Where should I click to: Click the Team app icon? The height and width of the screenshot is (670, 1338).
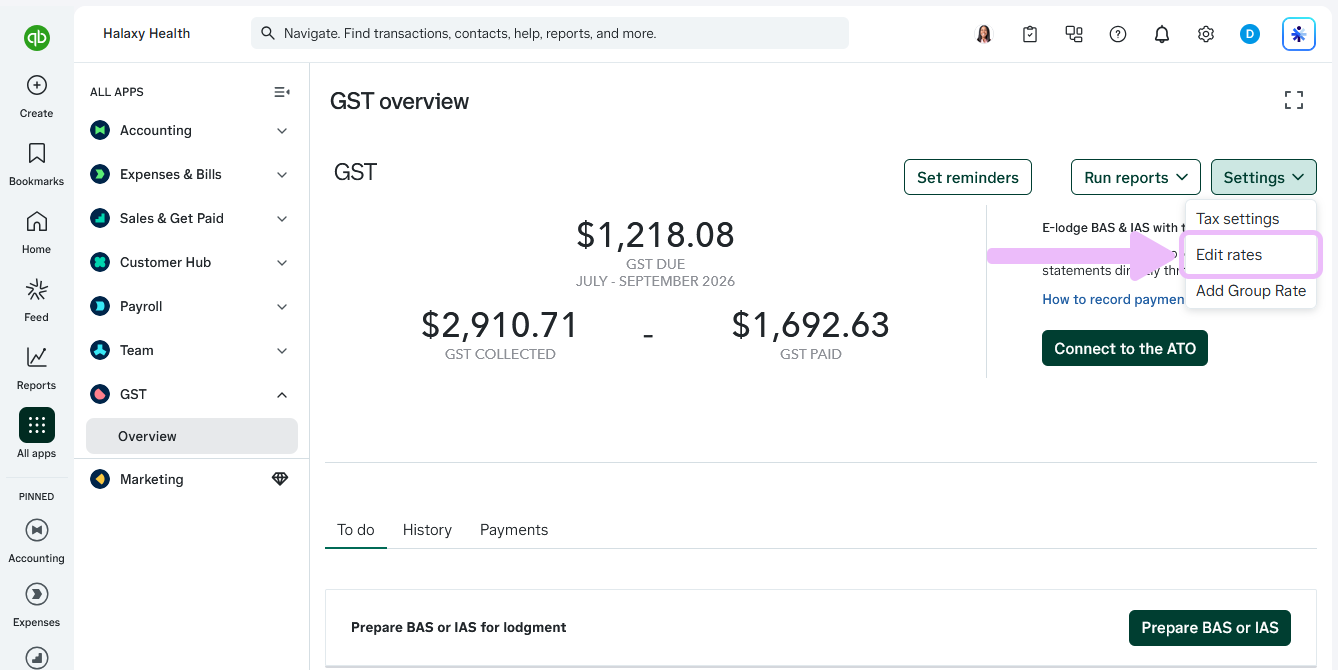(x=100, y=350)
